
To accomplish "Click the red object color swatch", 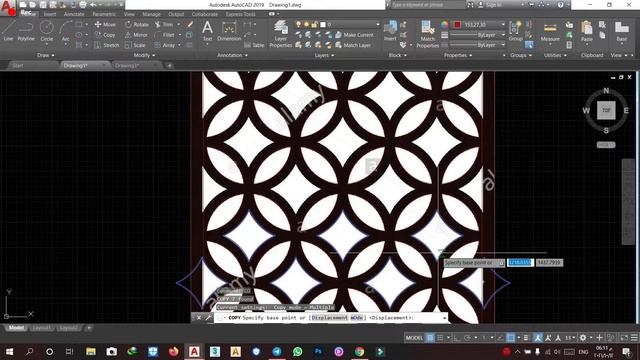I will point(457,24).
